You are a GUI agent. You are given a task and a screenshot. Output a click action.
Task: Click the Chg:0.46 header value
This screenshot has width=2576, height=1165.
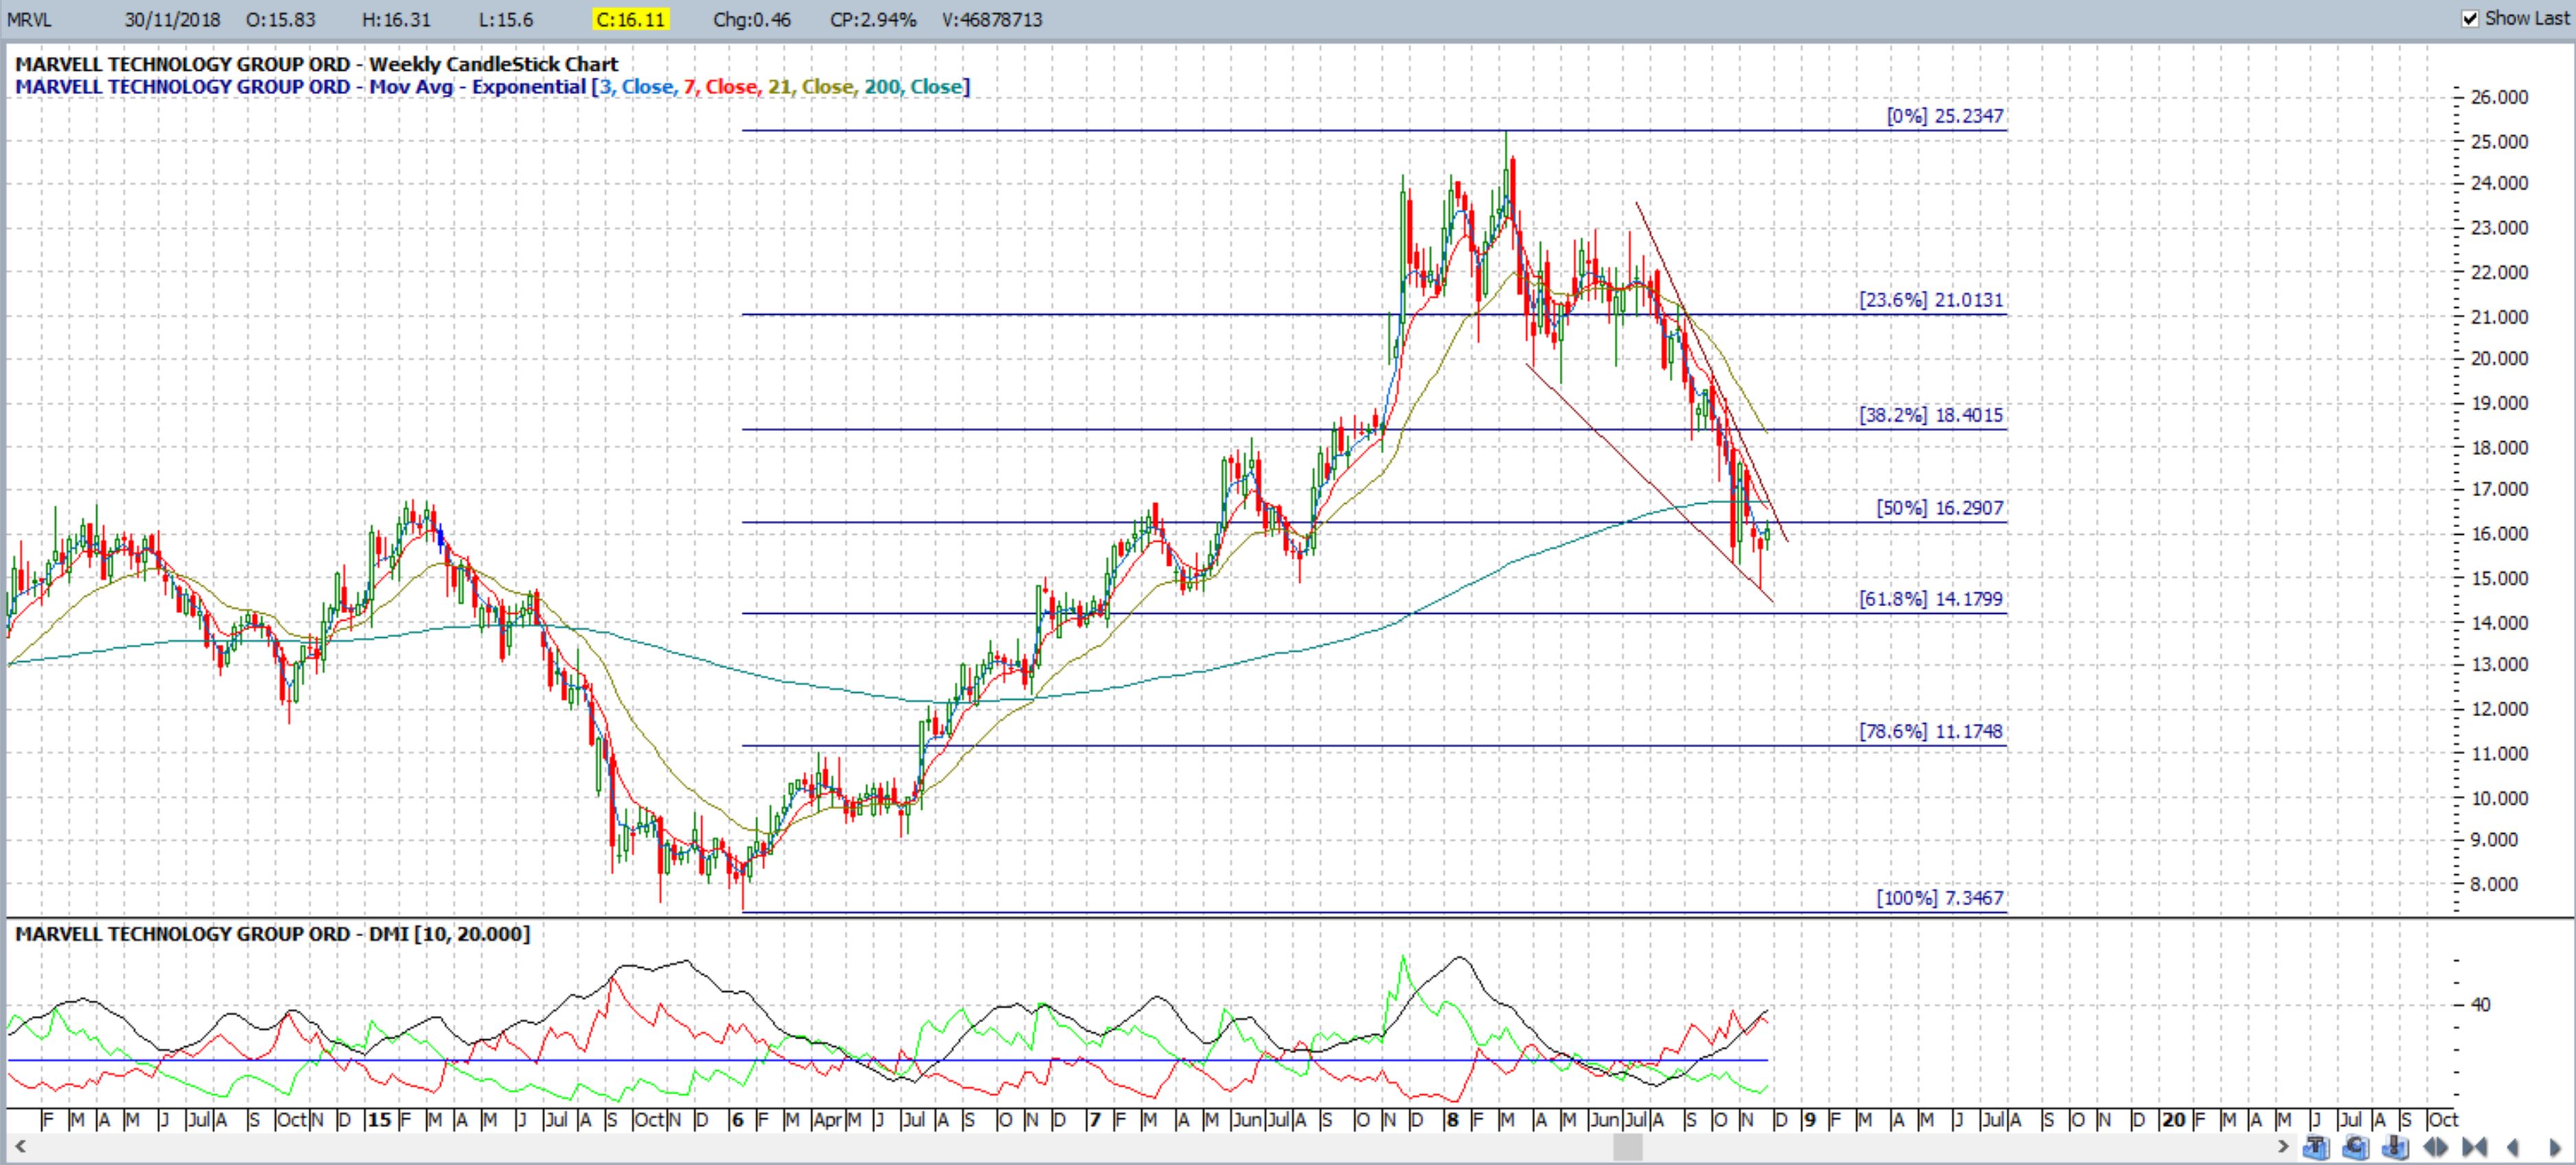click(x=752, y=20)
